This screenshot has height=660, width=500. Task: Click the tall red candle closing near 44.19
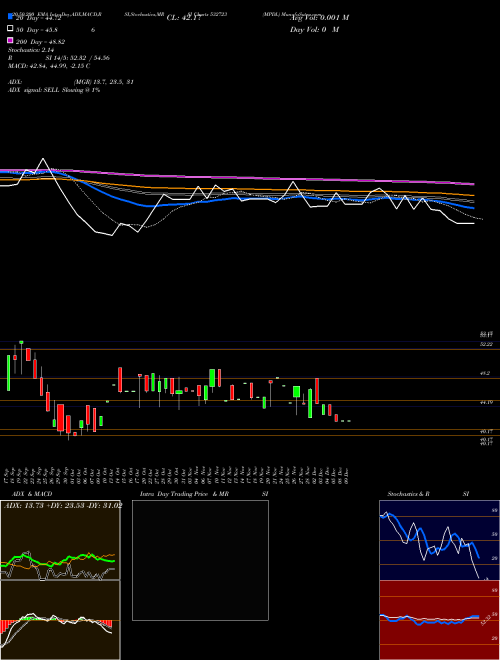[x=316, y=391]
